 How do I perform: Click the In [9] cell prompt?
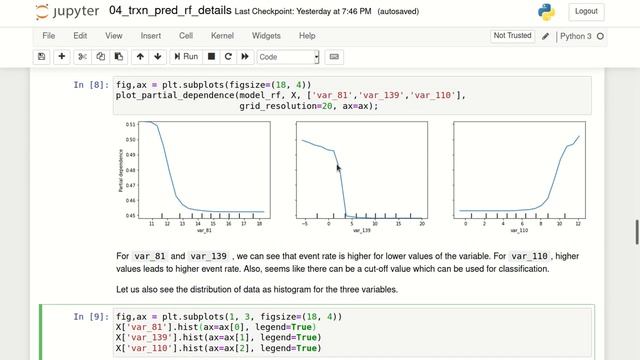[91, 317]
